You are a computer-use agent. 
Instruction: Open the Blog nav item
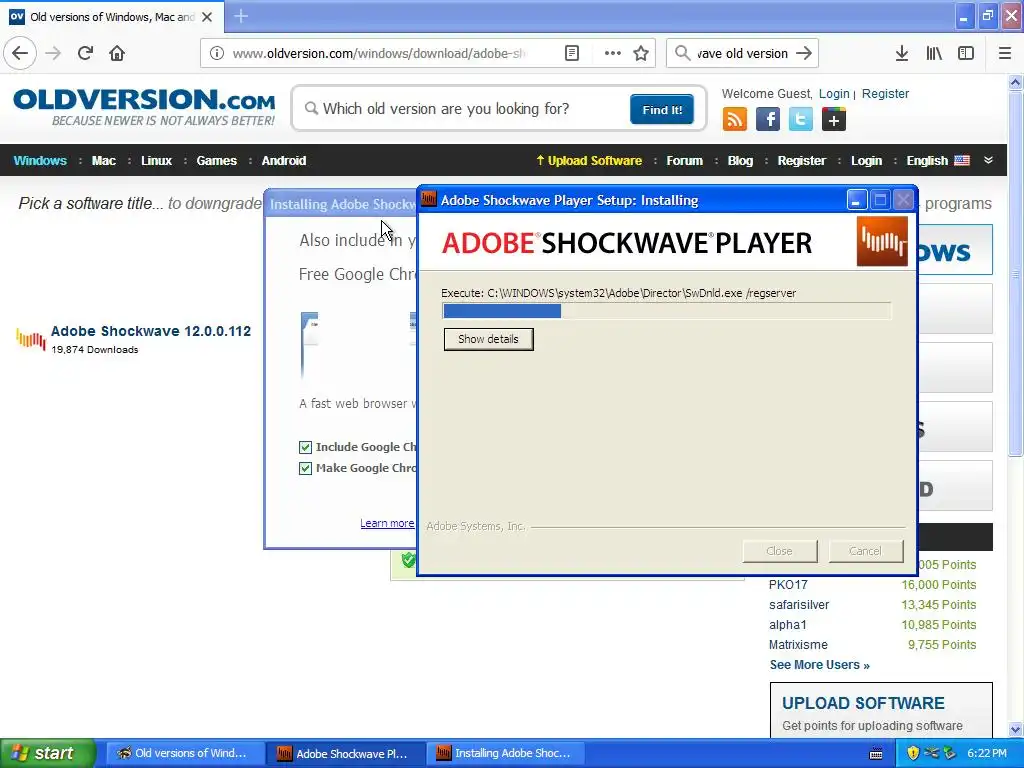[x=740, y=161]
